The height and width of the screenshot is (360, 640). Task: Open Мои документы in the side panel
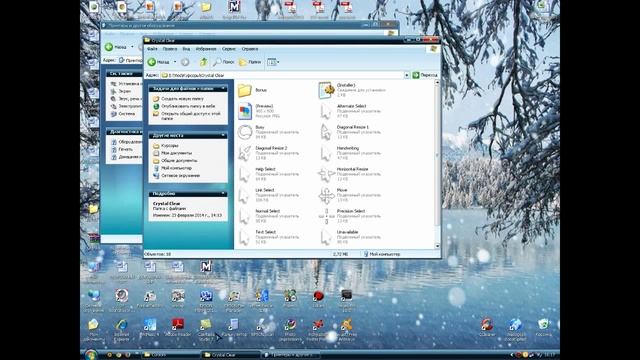(x=173, y=153)
